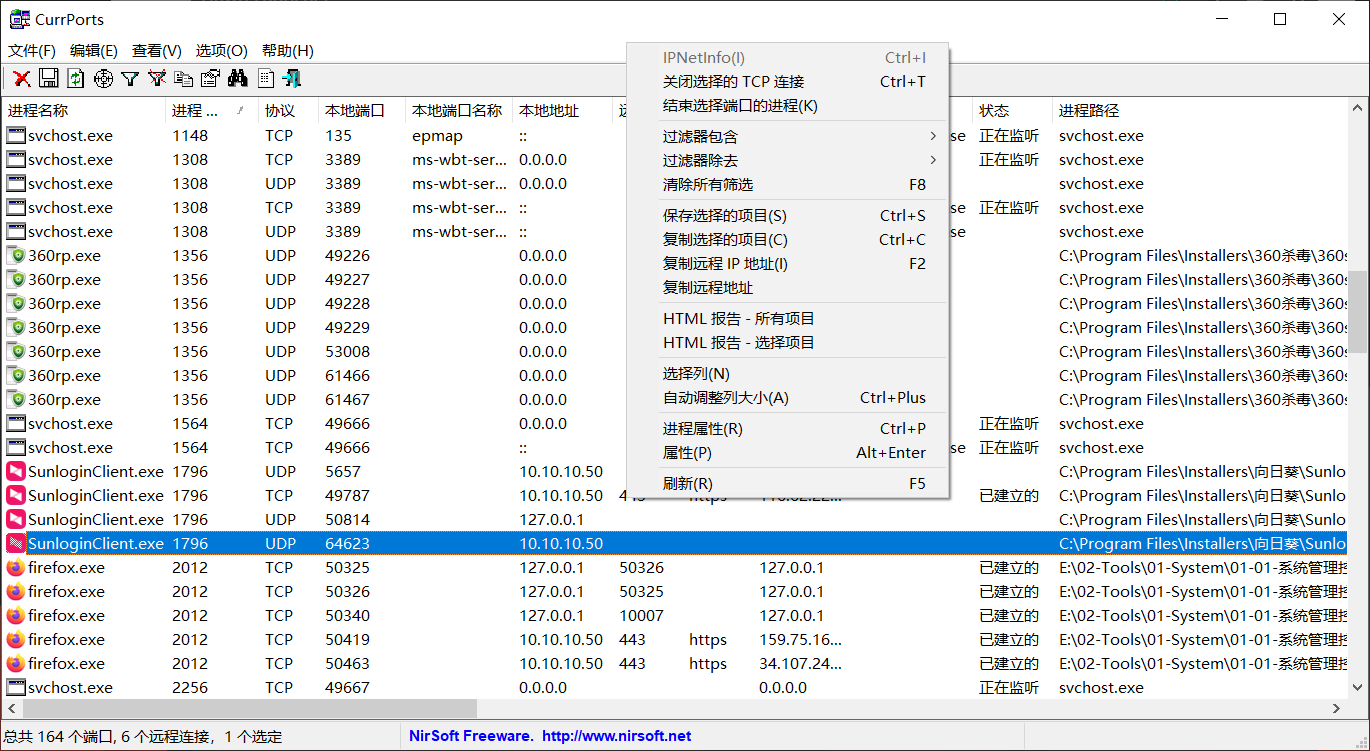1370x751 pixels.
Task: Click the copy selected items toolbar icon
Action: (x=184, y=78)
